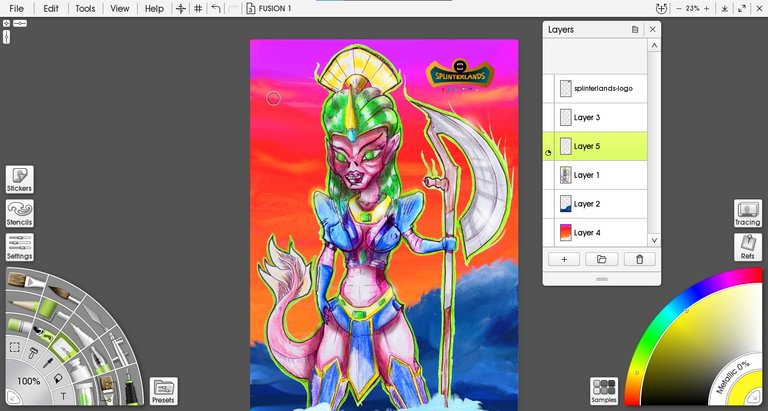Select the dashed rectangle Selection tool
768x411 pixels.
(15, 347)
